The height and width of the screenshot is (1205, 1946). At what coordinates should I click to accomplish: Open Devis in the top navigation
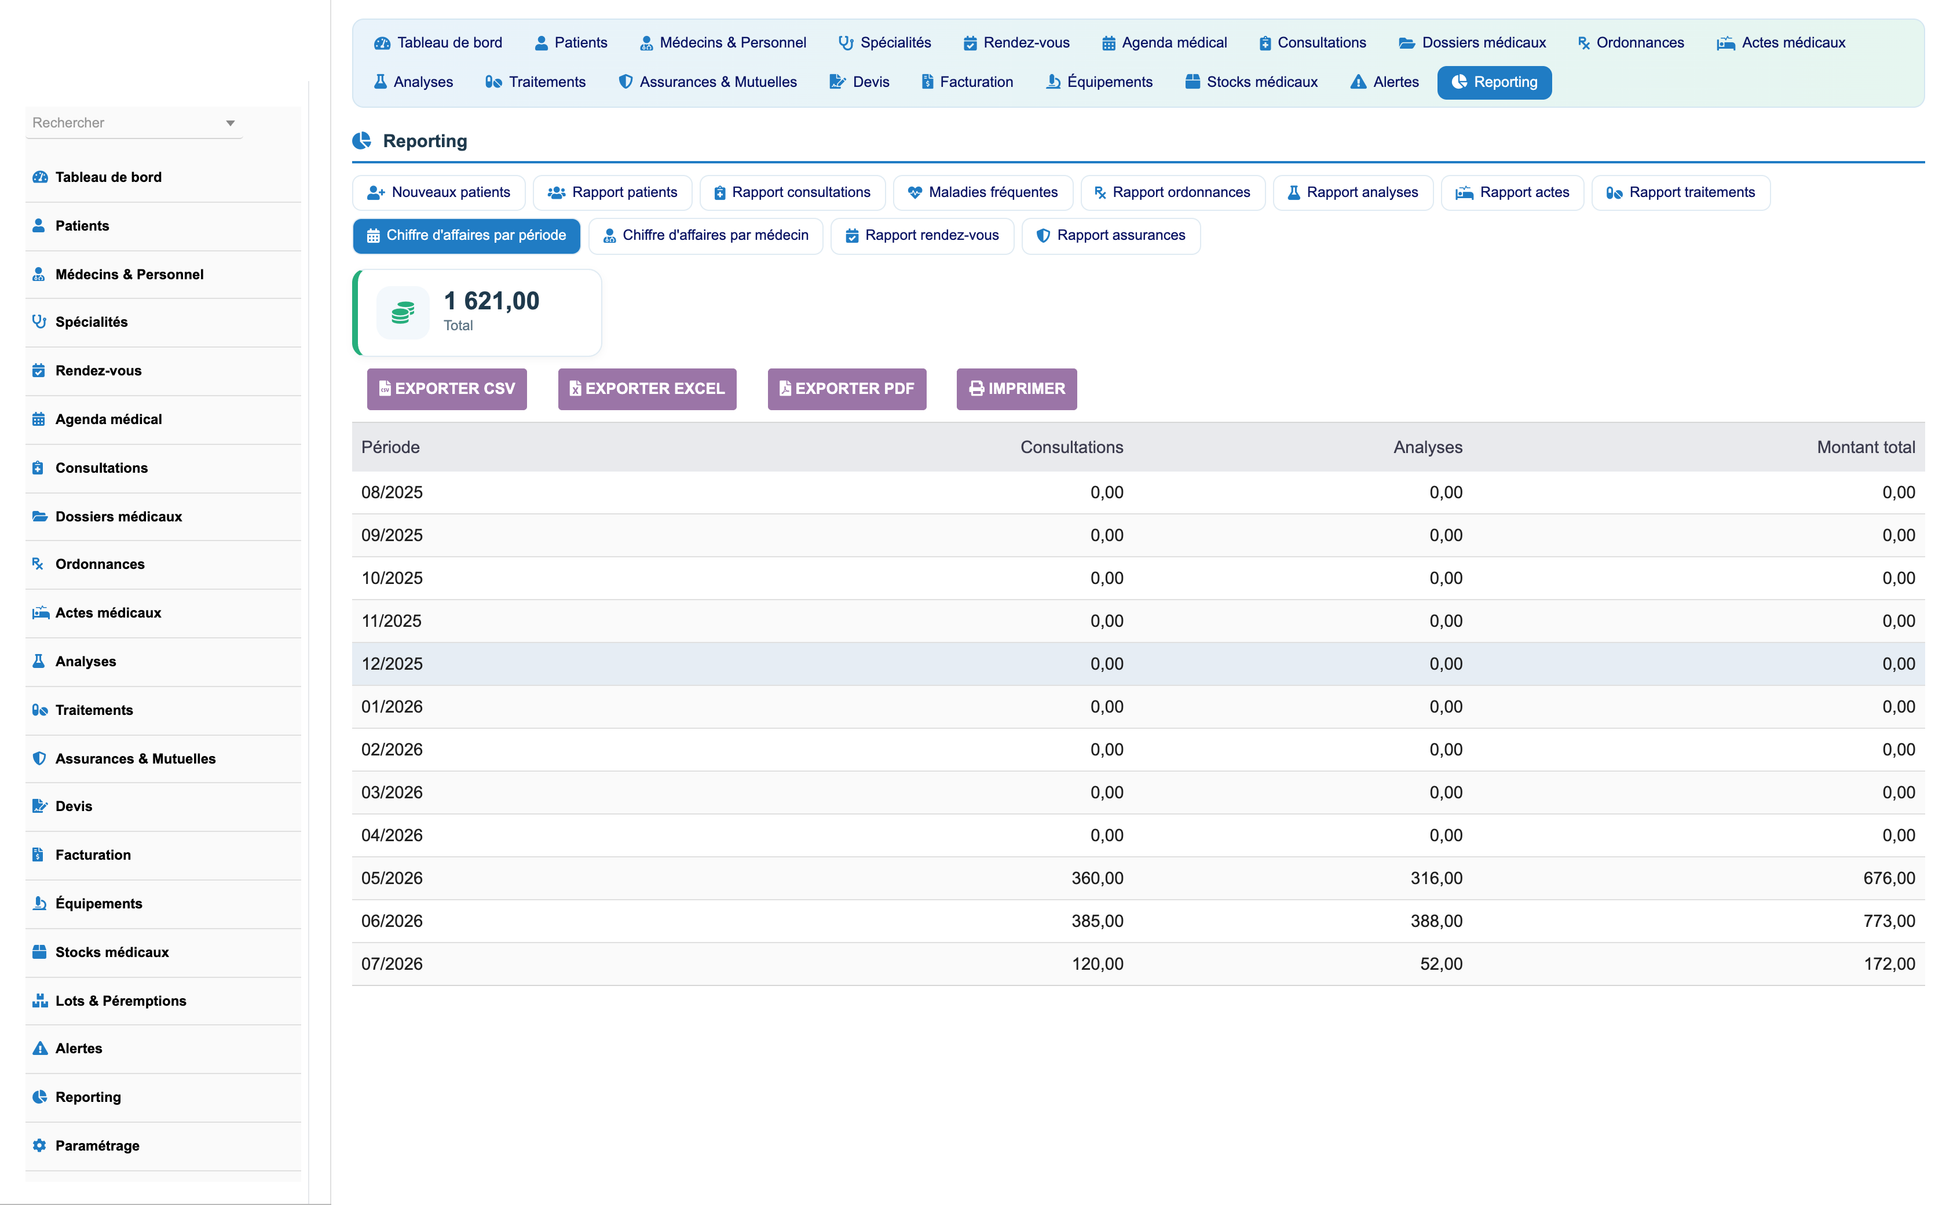click(x=860, y=82)
